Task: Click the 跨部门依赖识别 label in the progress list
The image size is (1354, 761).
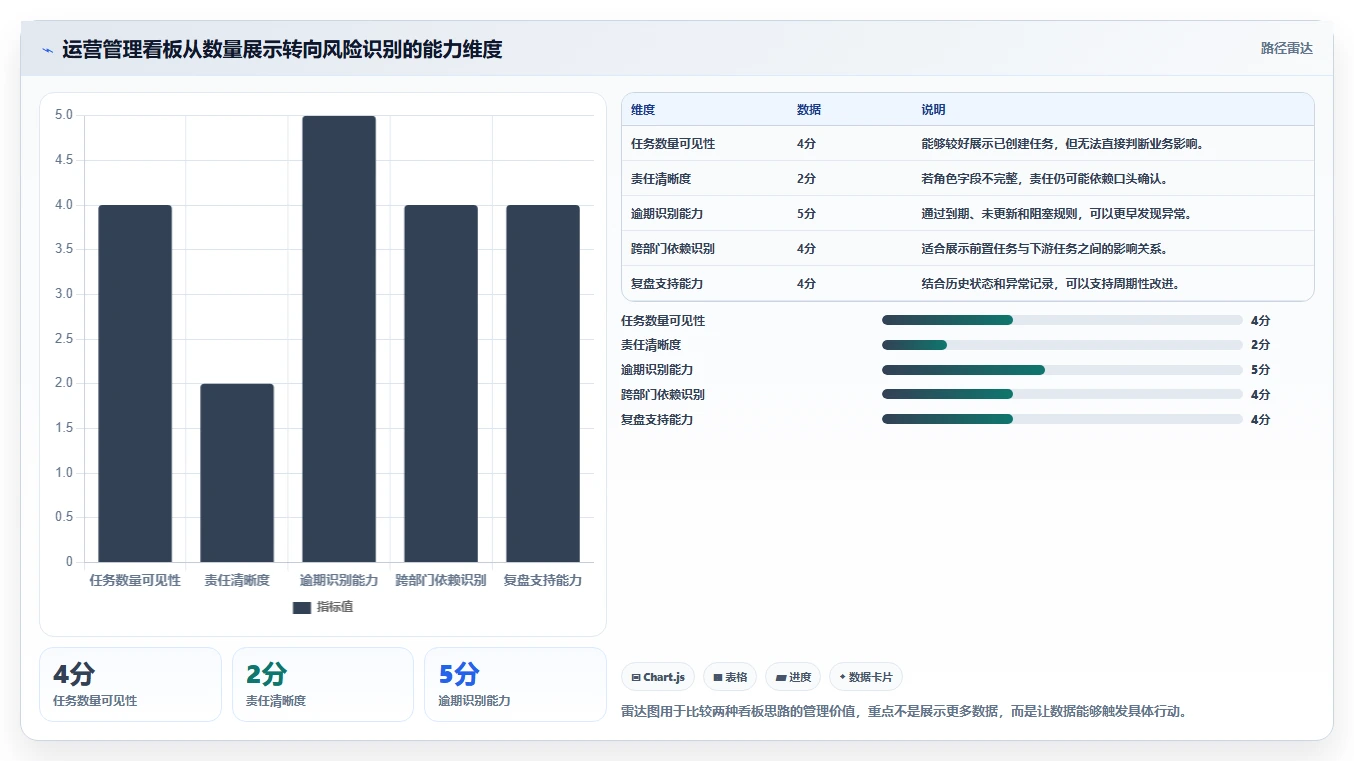Action: coord(663,395)
